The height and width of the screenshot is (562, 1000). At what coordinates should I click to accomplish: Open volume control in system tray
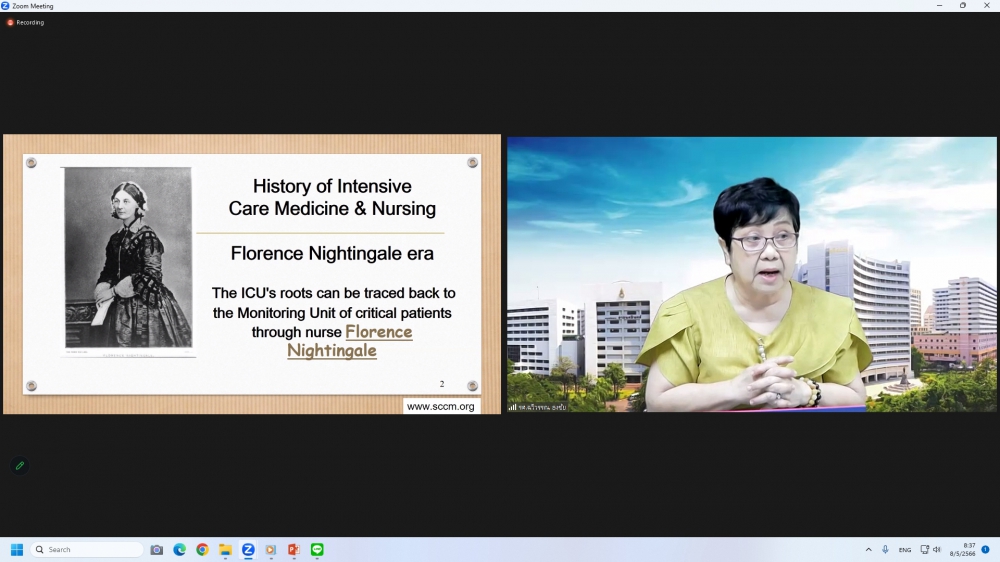[x=937, y=550]
